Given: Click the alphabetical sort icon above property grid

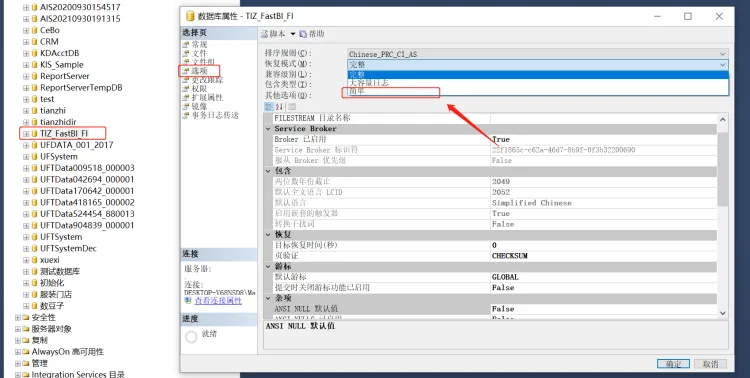Looking at the screenshot, I should (280, 107).
